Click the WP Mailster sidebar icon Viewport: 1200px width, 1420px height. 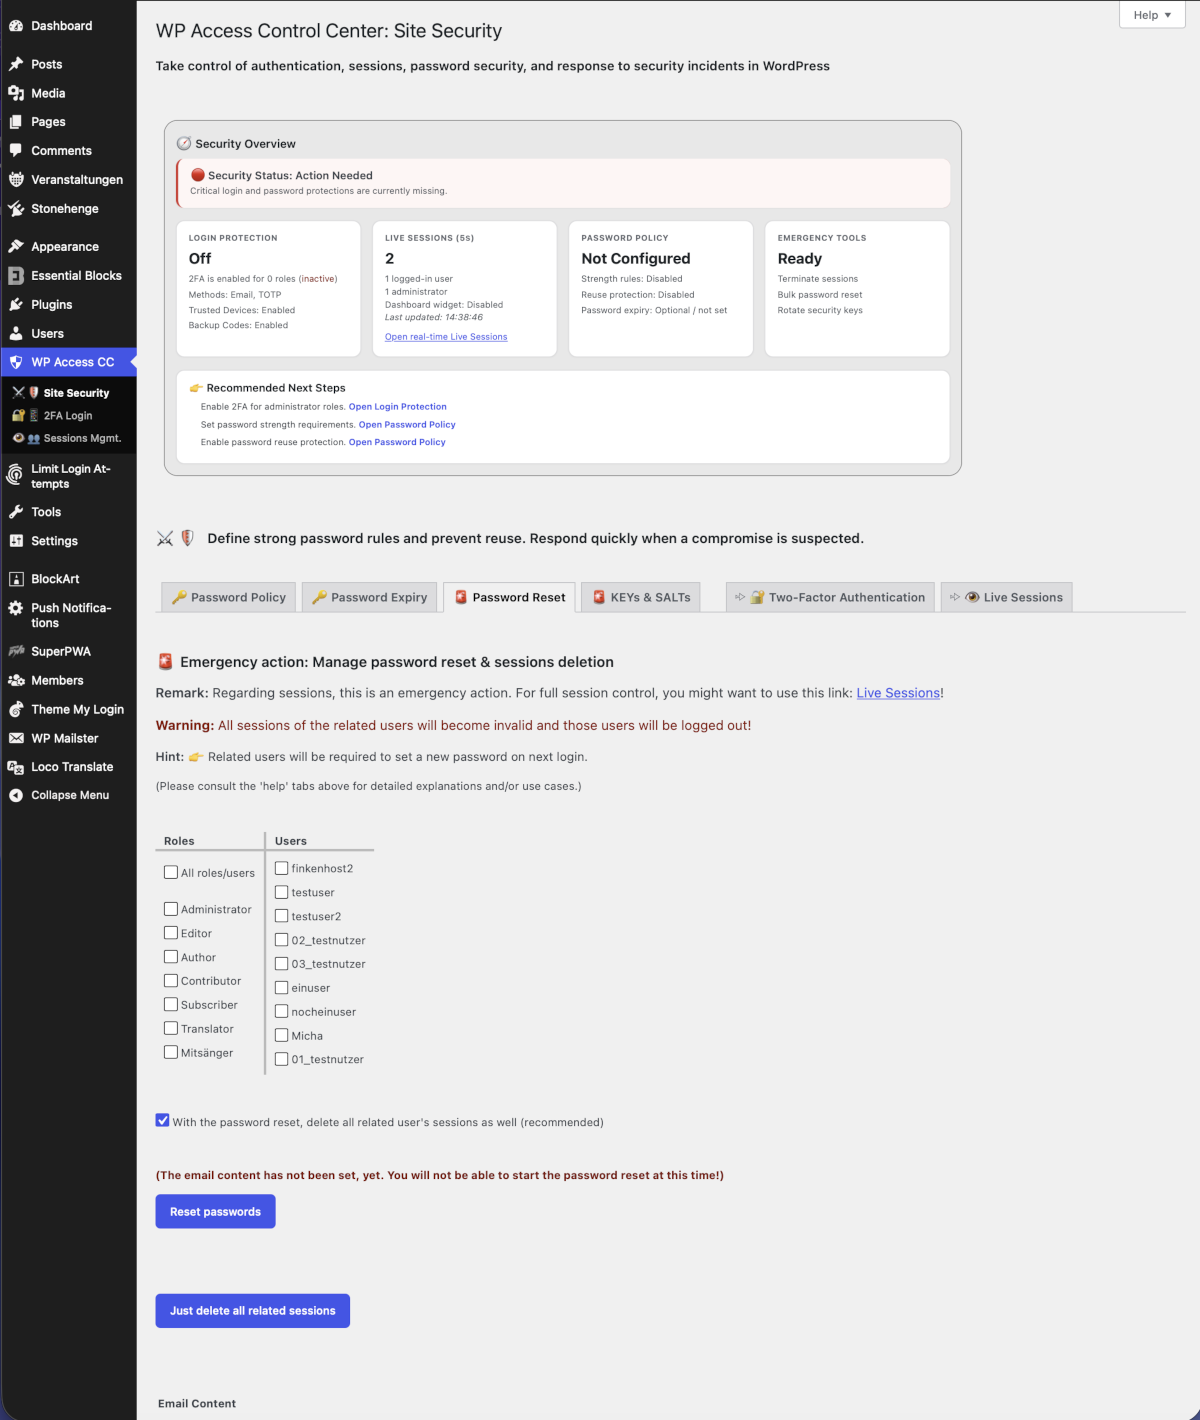click(15, 738)
